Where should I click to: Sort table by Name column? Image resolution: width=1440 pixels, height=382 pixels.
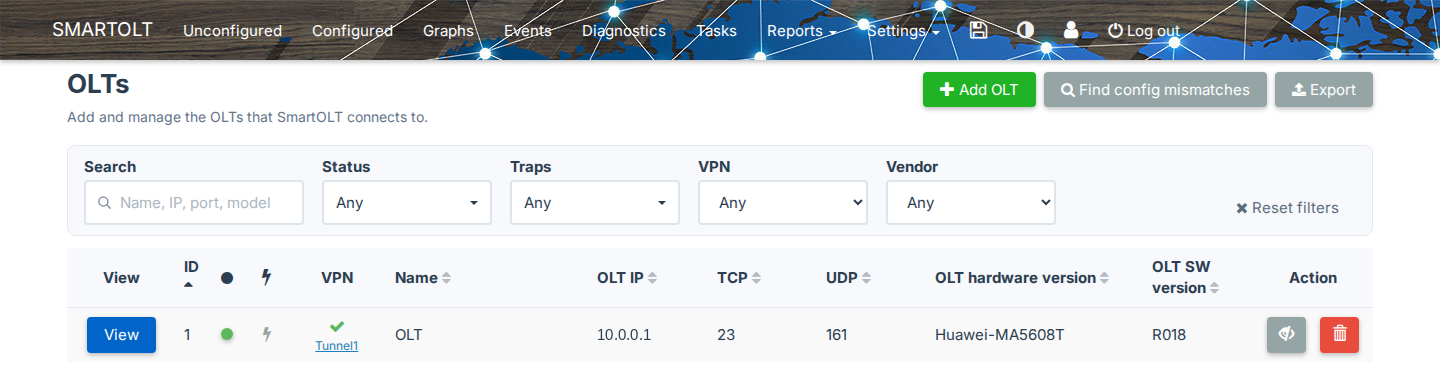click(x=423, y=278)
